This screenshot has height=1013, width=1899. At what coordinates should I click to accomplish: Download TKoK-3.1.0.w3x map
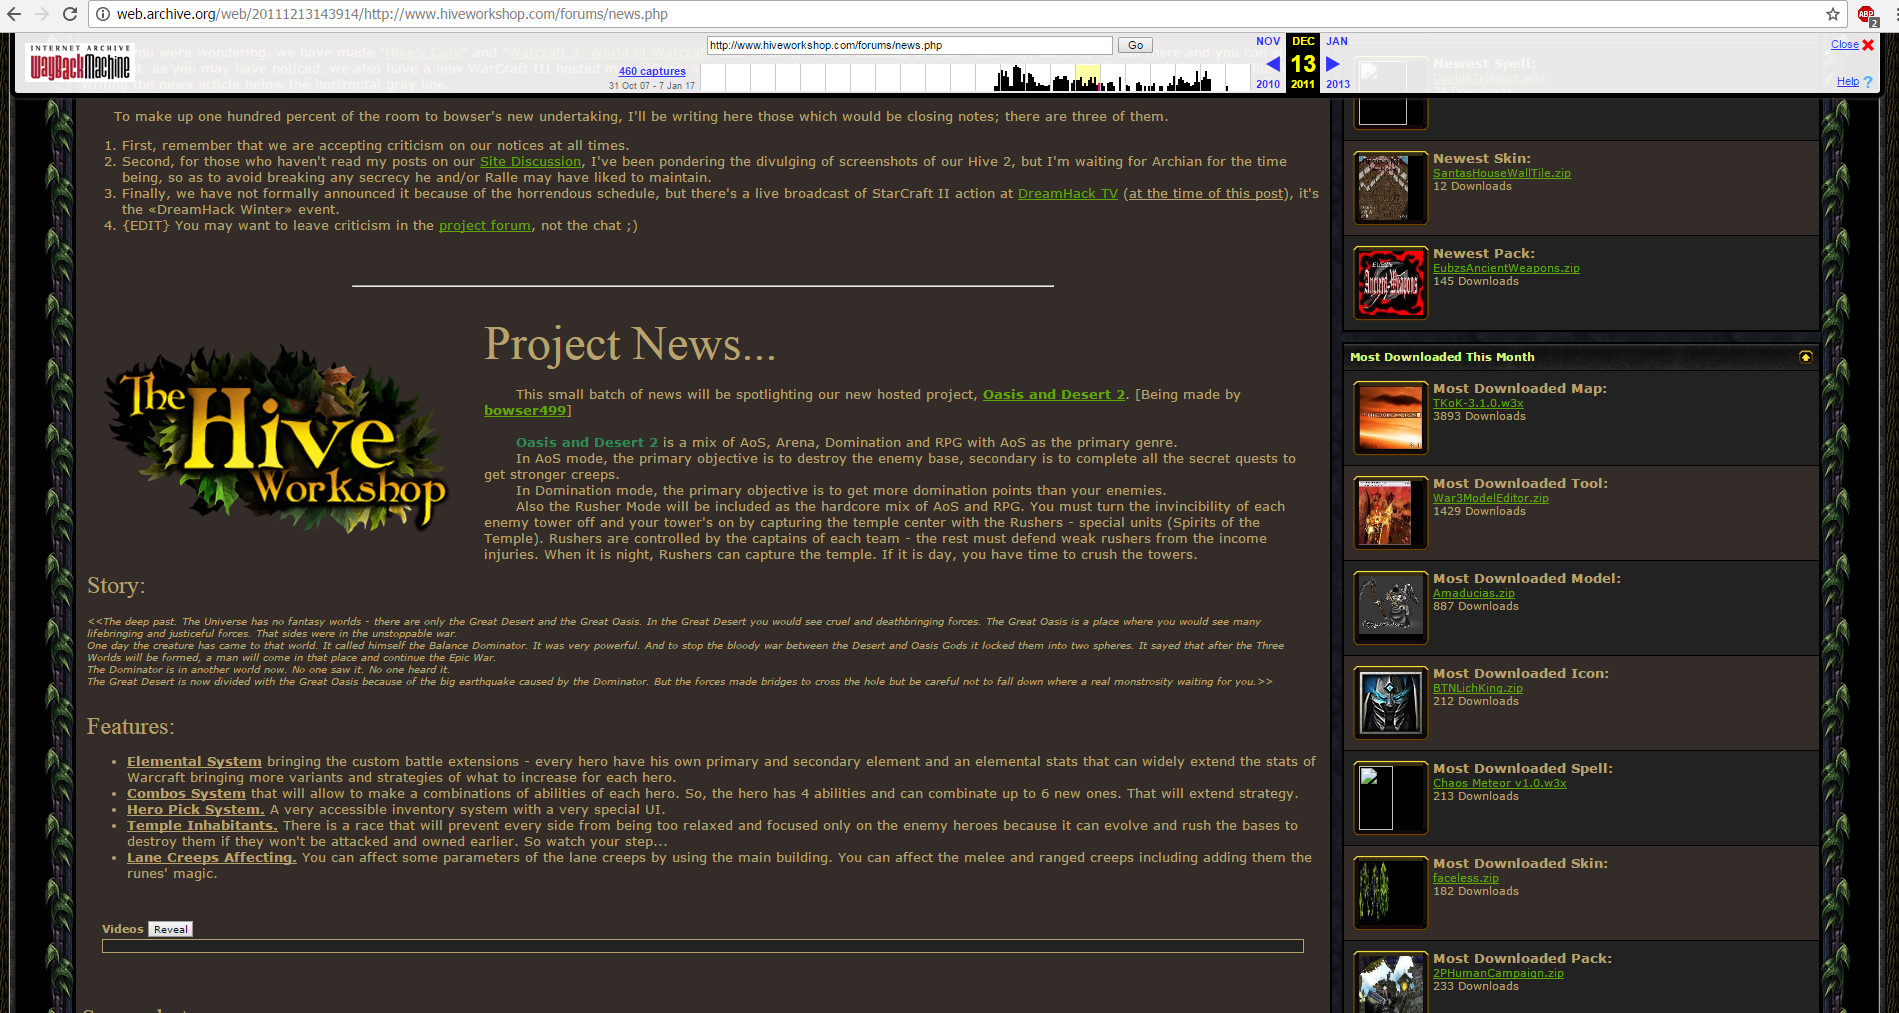click(x=1478, y=403)
